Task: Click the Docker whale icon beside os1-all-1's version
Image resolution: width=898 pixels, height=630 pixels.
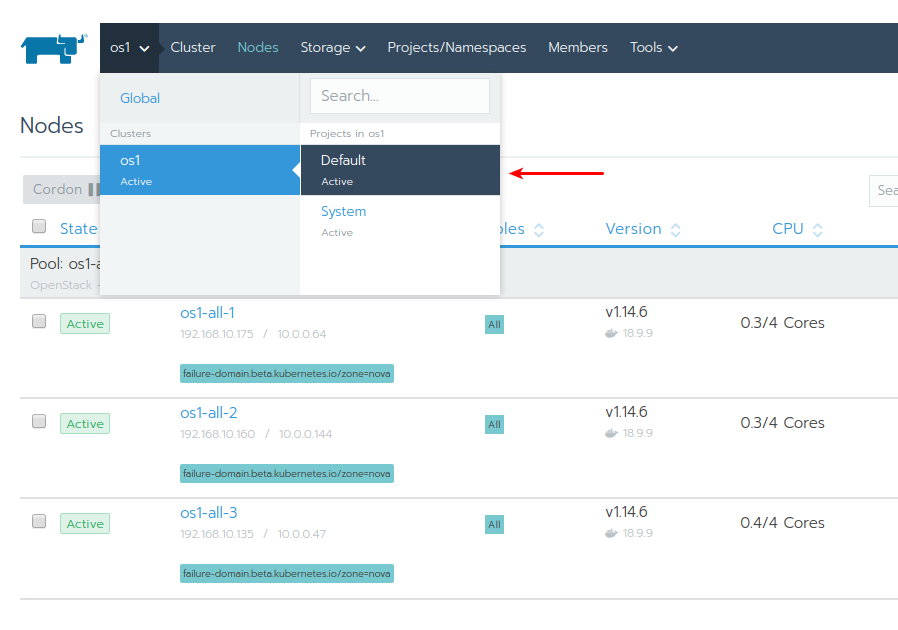Action: point(609,333)
